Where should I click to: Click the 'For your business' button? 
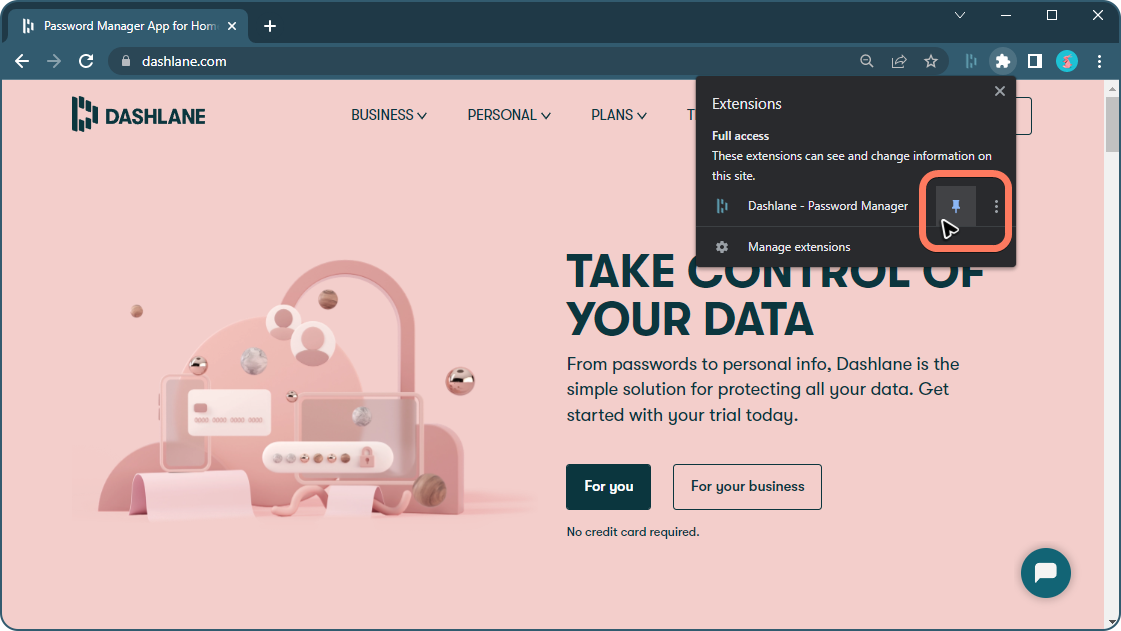point(747,487)
